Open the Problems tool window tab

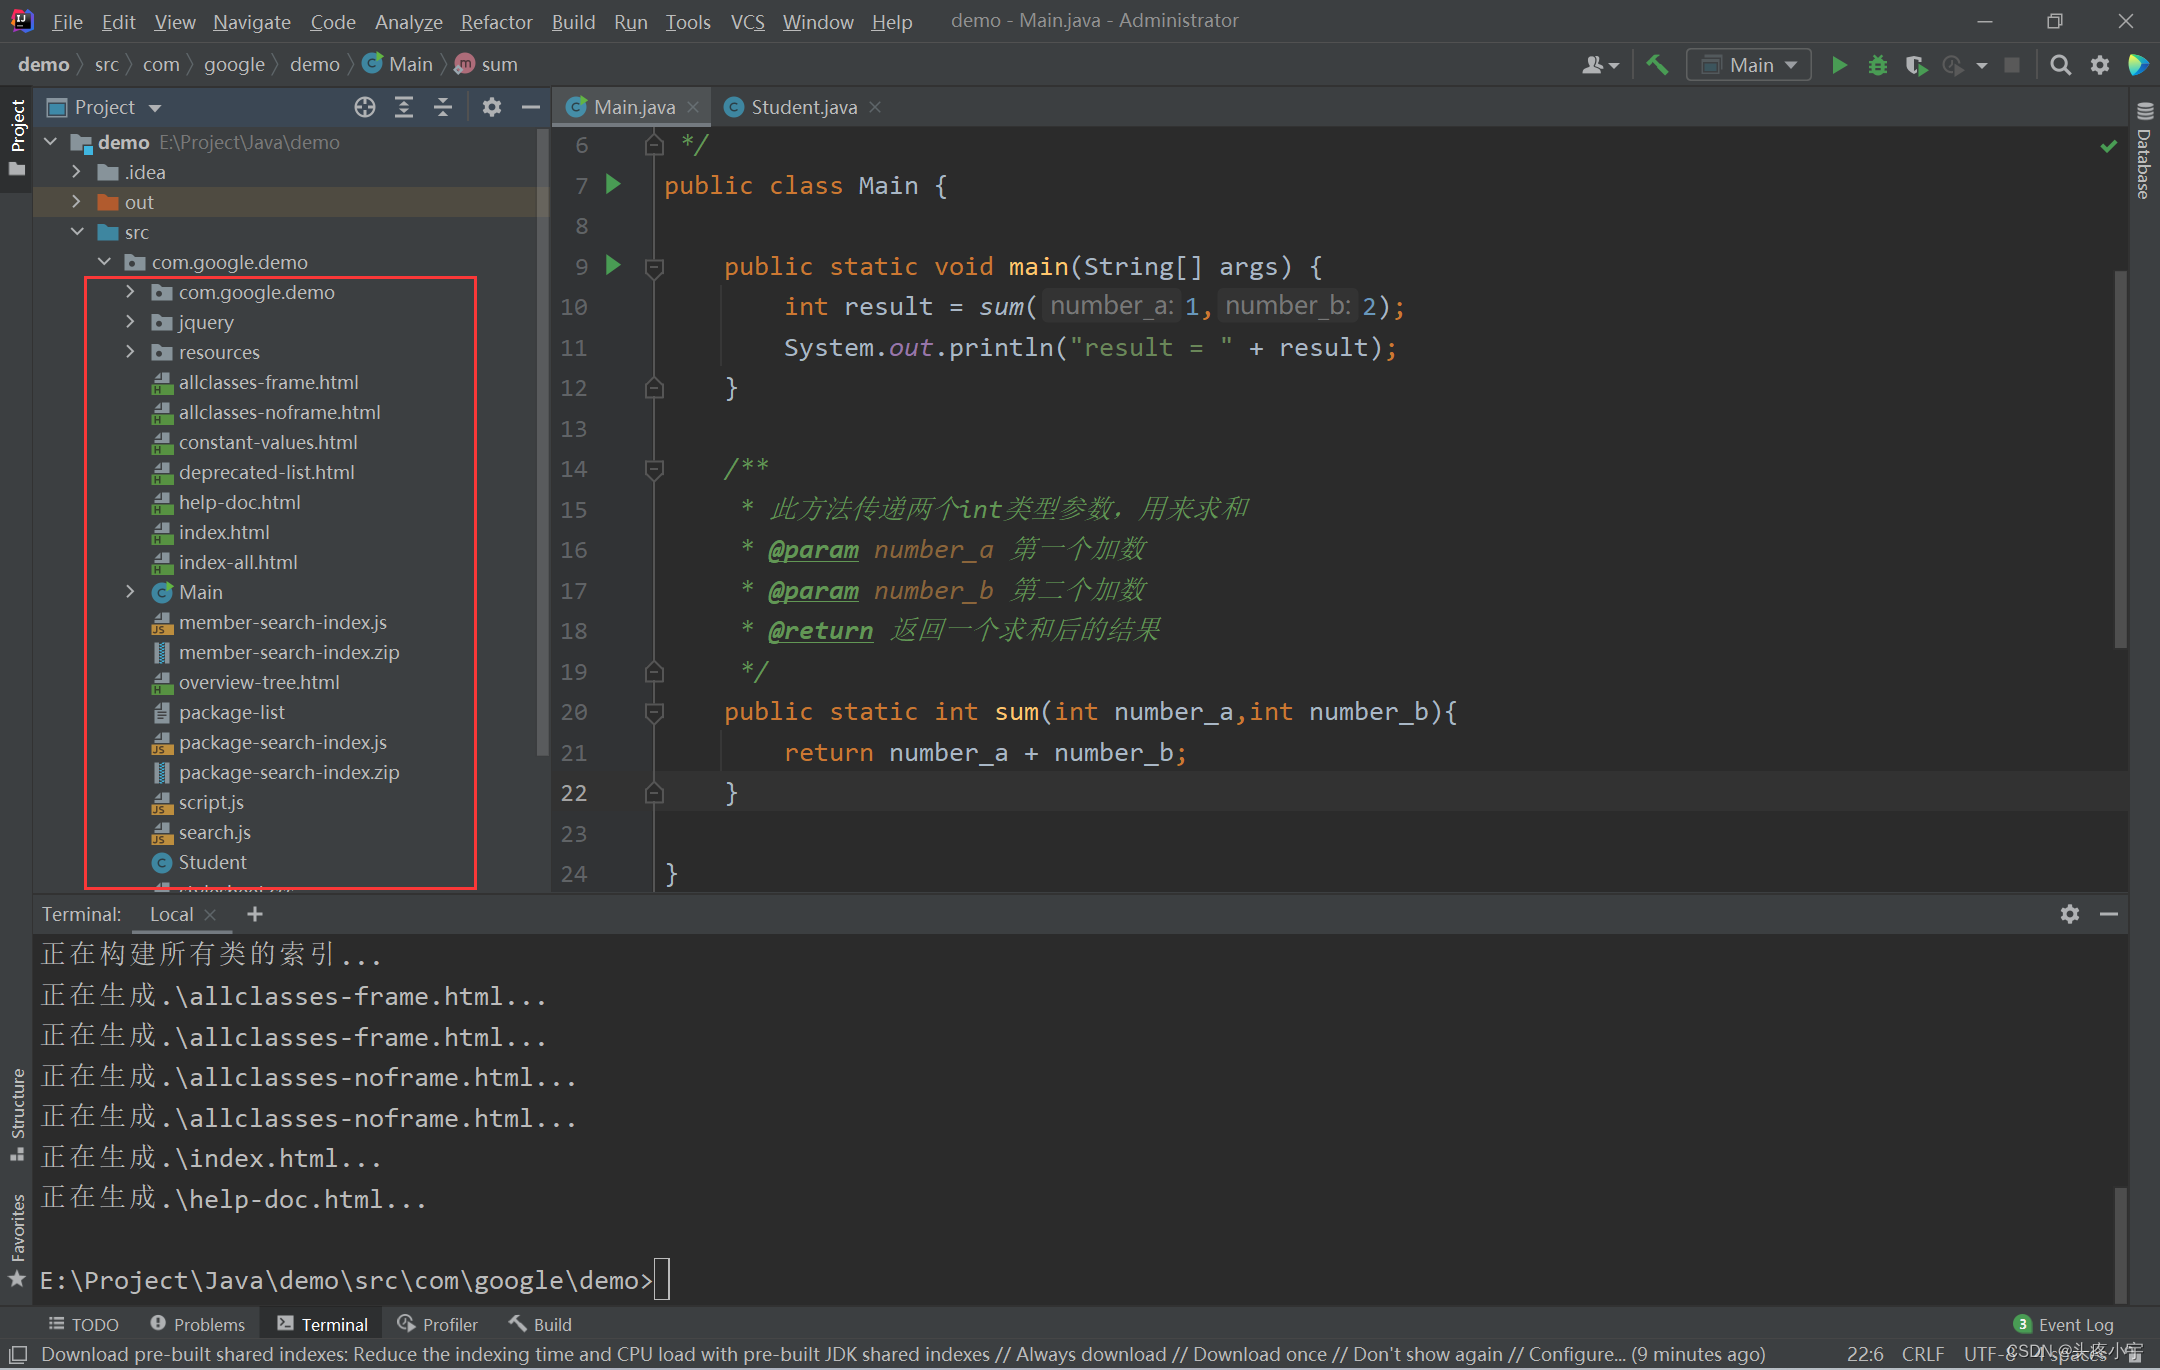coord(198,1324)
